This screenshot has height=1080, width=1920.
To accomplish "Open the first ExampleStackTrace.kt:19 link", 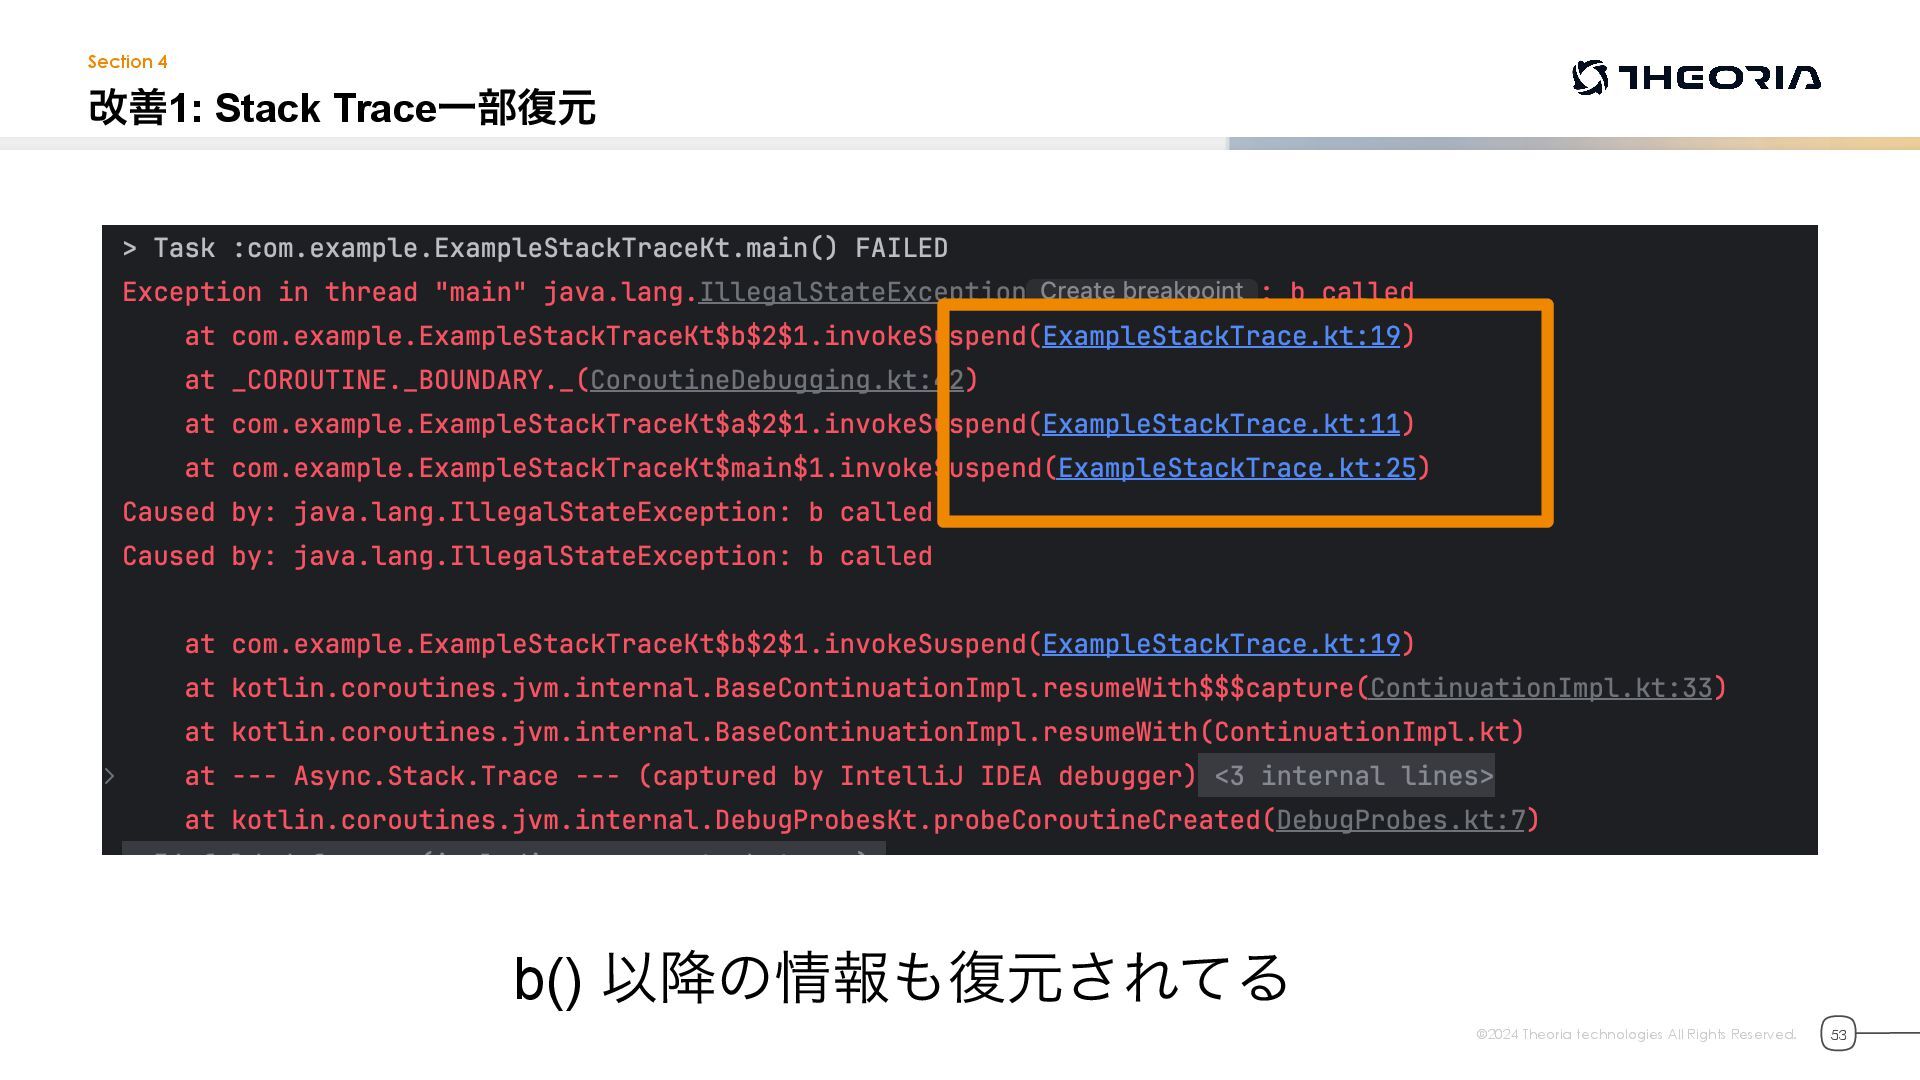I will [x=1220, y=336].
